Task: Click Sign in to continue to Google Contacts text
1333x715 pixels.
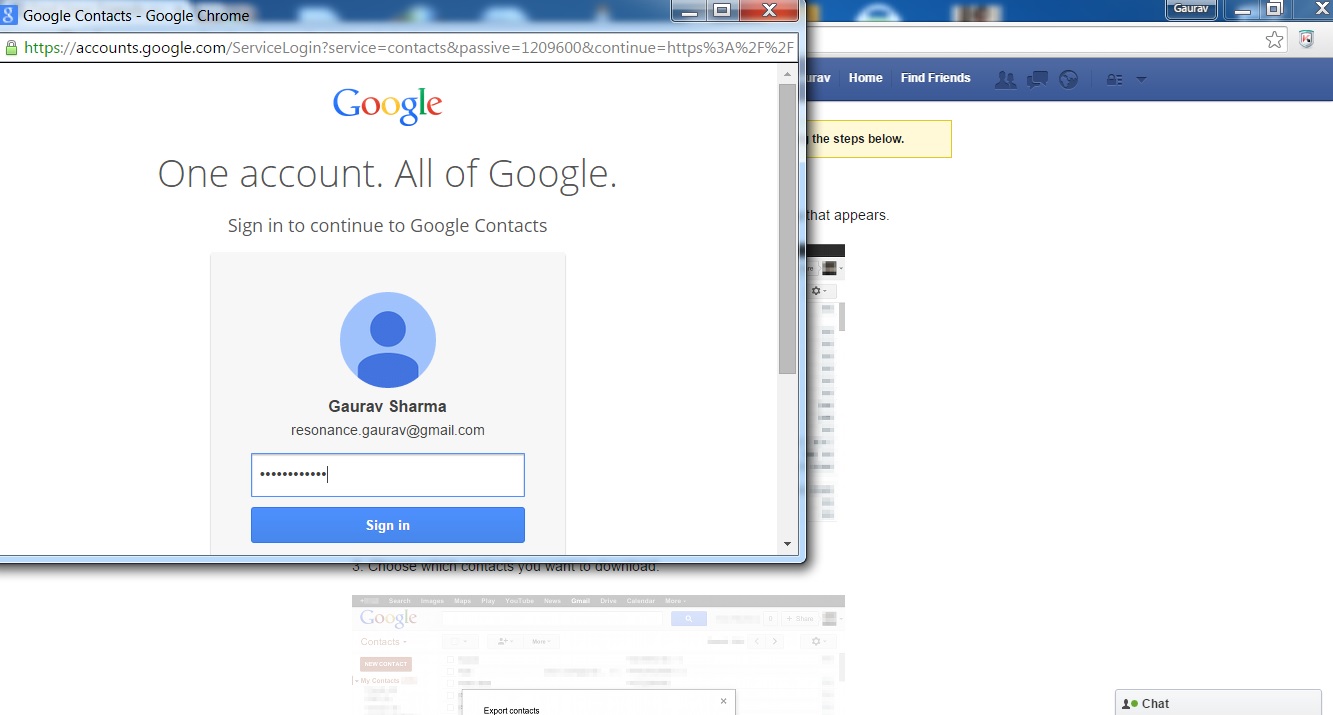Action: tap(388, 225)
